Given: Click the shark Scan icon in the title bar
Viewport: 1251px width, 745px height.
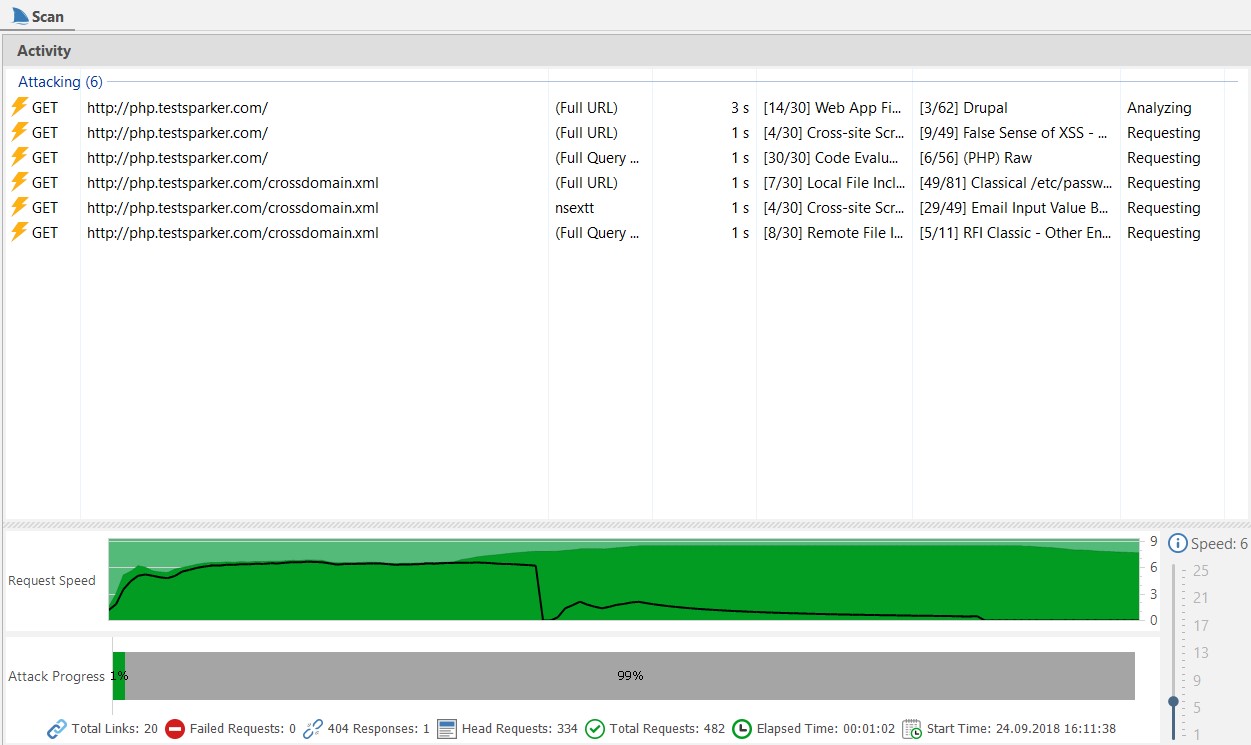Looking at the screenshot, I should point(18,15).
